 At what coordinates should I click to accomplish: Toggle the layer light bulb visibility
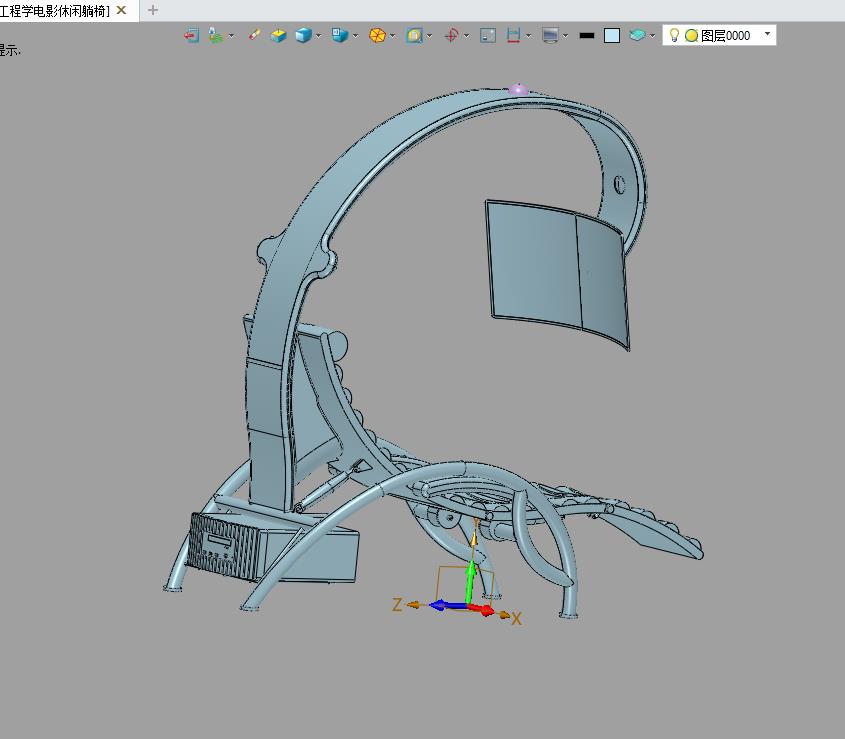[674, 35]
